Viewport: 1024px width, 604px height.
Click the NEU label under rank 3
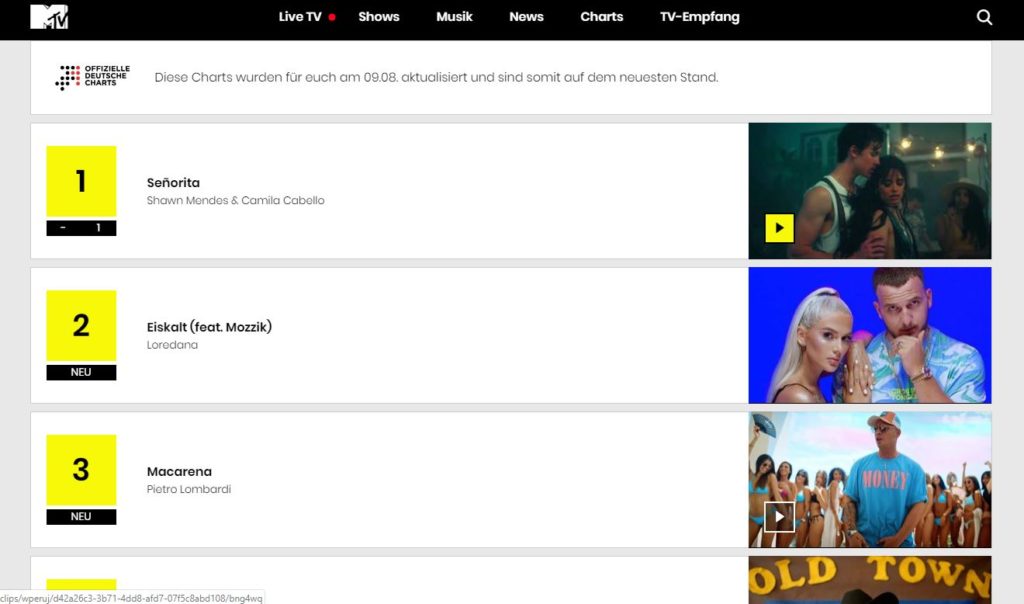(81, 517)
